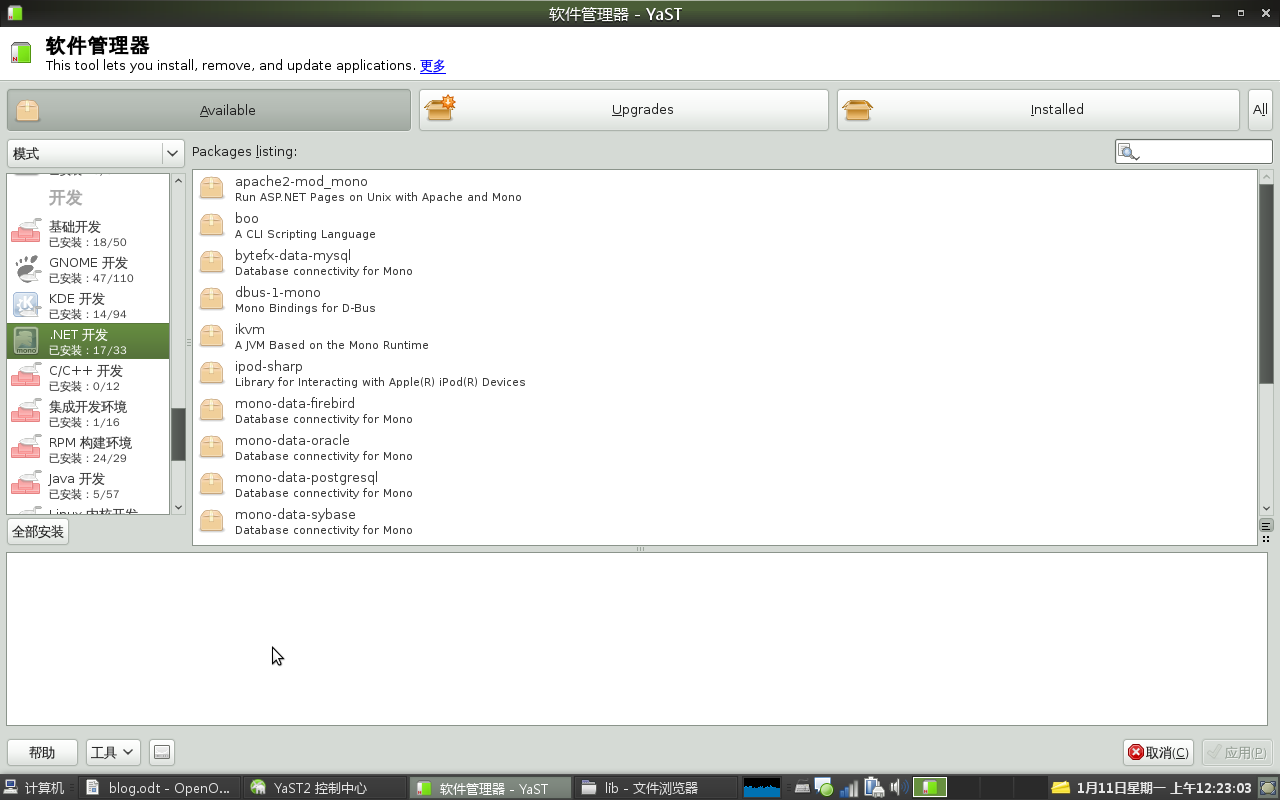Image resolution: width=1280 pixels, height=800 pixels.
Task: Click the small icon button beside 工具
Action: (162, 752)
